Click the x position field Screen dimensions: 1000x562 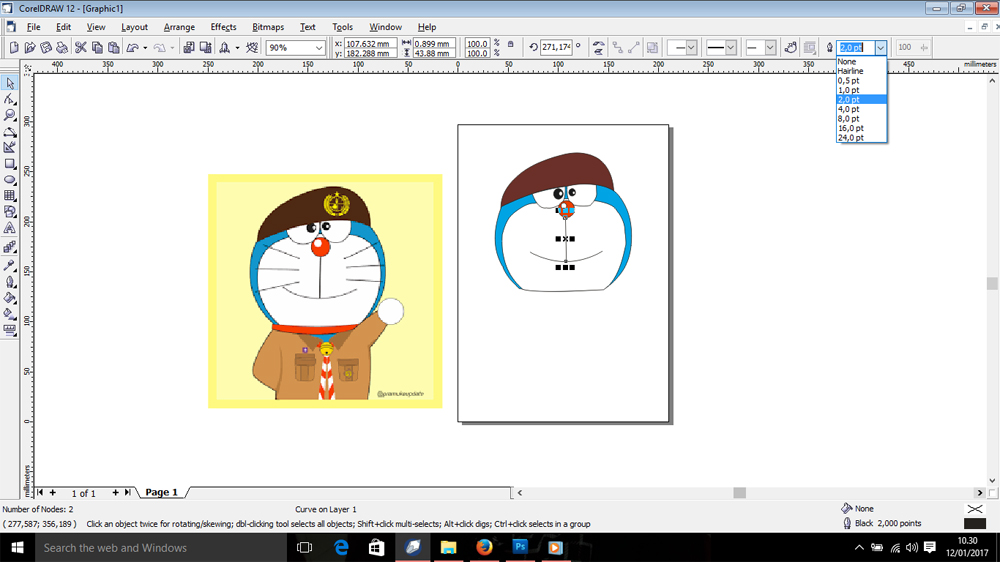pos(371,43)
